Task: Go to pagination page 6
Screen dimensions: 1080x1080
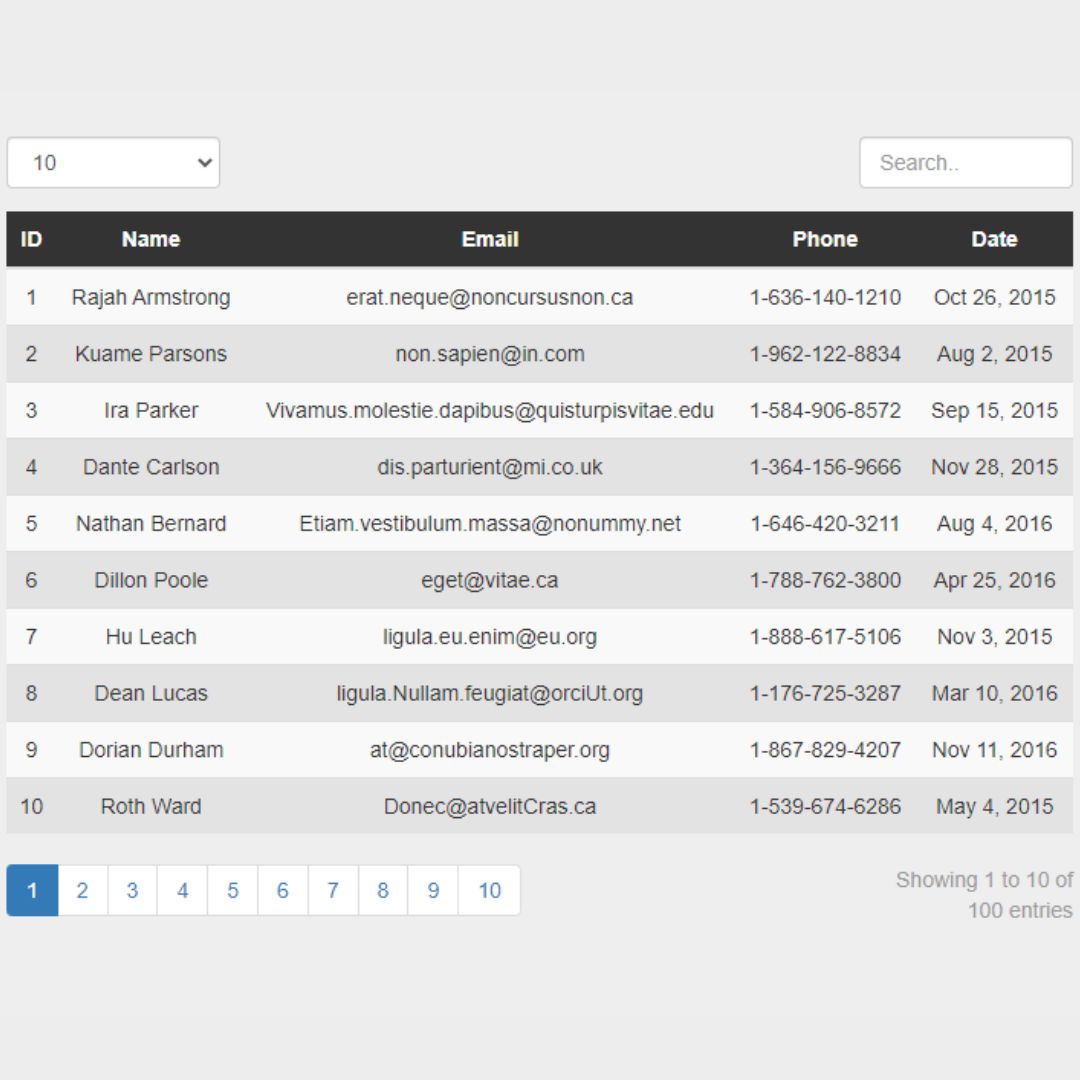Action: click(282, 891)
